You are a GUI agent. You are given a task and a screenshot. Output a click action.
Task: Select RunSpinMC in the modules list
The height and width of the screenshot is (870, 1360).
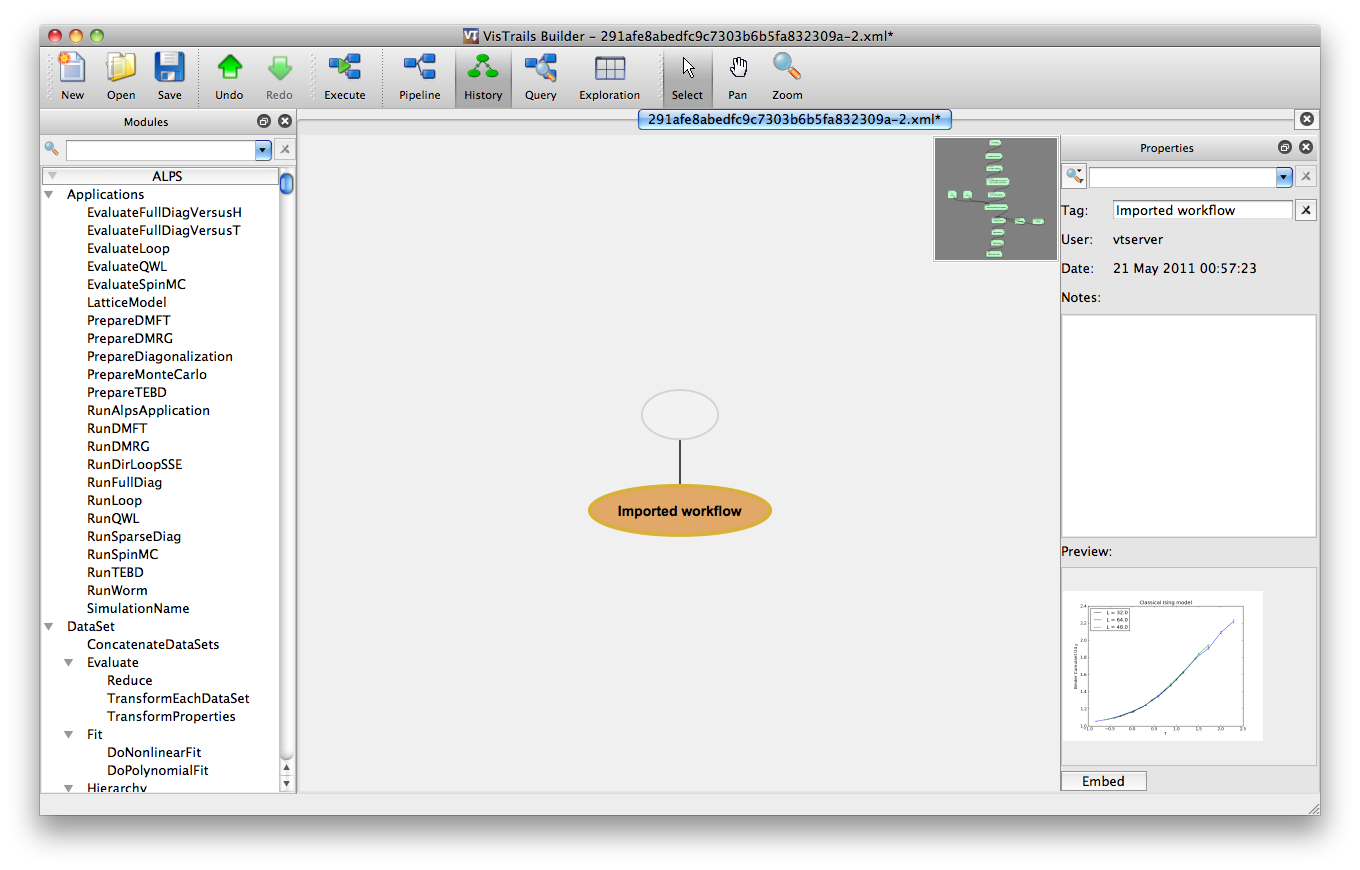[122, 554]
